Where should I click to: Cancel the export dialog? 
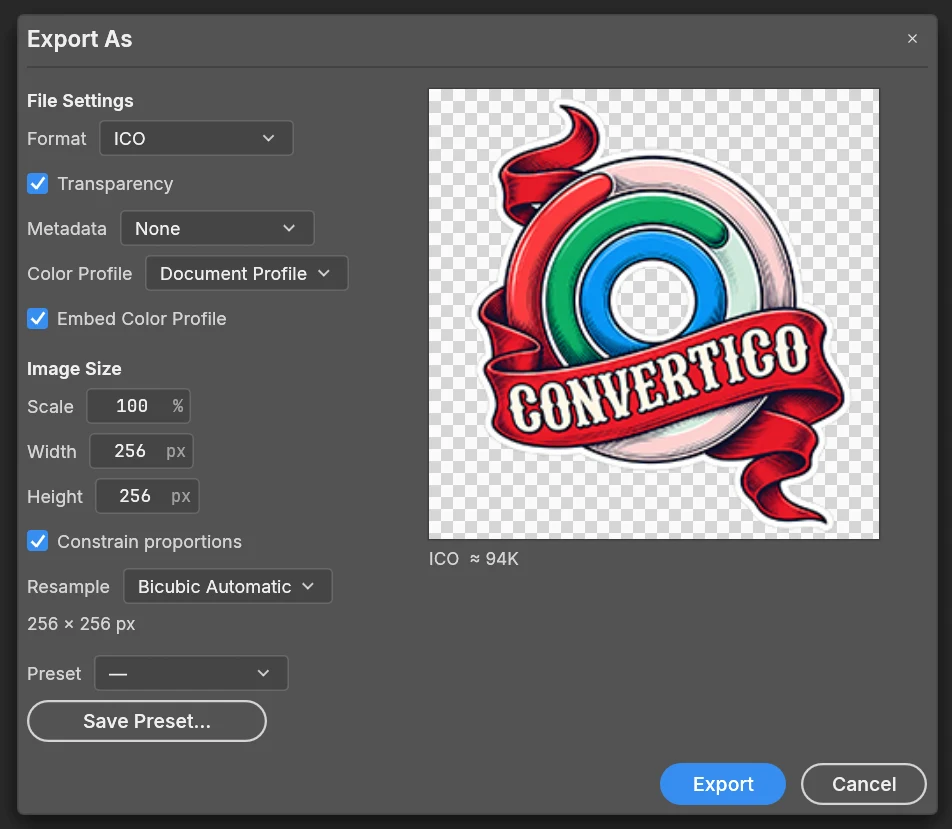[863, 784]
